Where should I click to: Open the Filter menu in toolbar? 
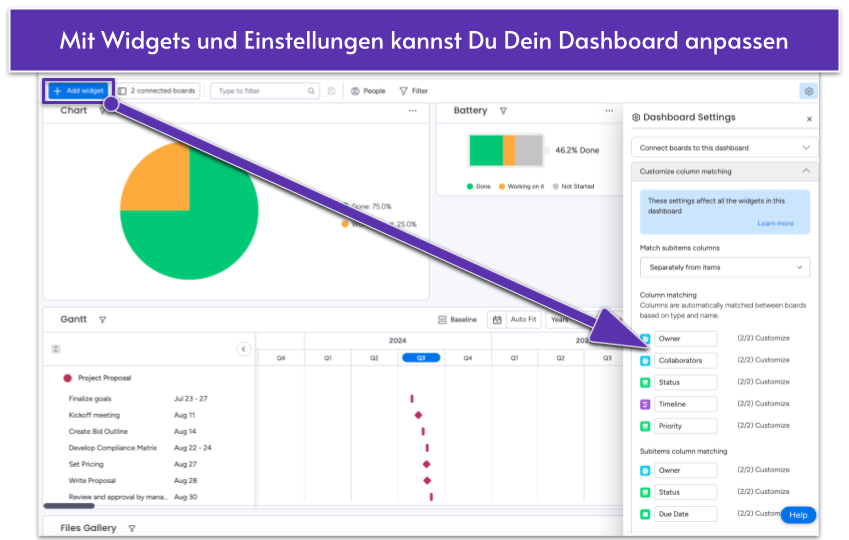414,91
